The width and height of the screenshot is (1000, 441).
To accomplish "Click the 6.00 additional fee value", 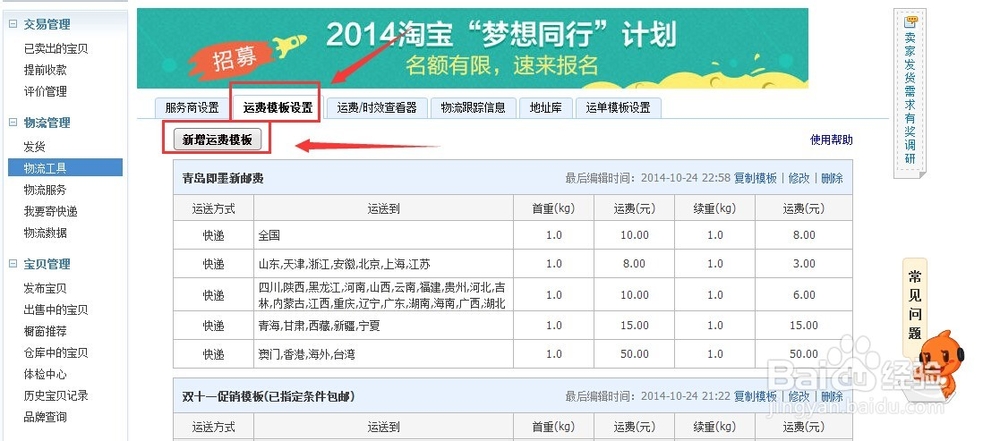I will (x=804, y=295).
